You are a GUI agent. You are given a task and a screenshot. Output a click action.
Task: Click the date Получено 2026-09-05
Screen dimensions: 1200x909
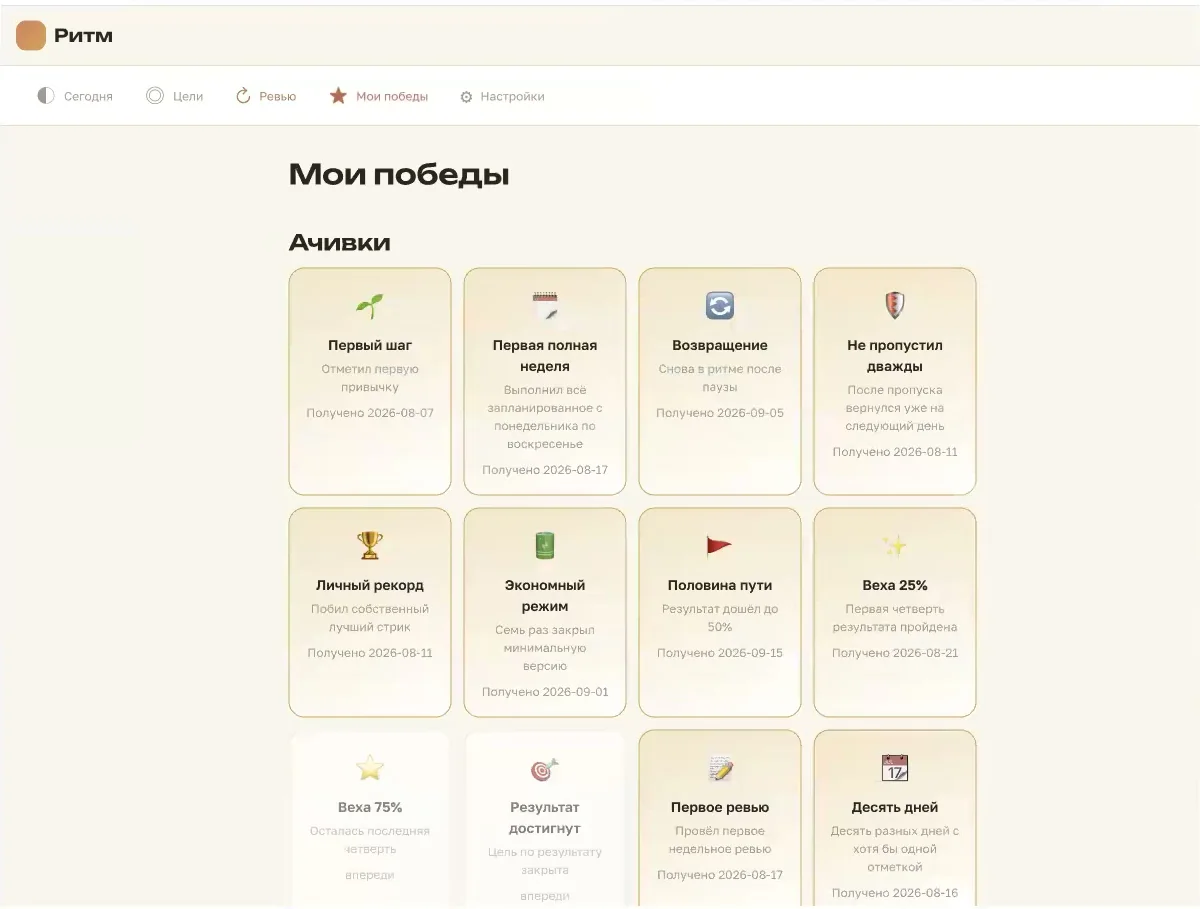click(x=720, y=413)
